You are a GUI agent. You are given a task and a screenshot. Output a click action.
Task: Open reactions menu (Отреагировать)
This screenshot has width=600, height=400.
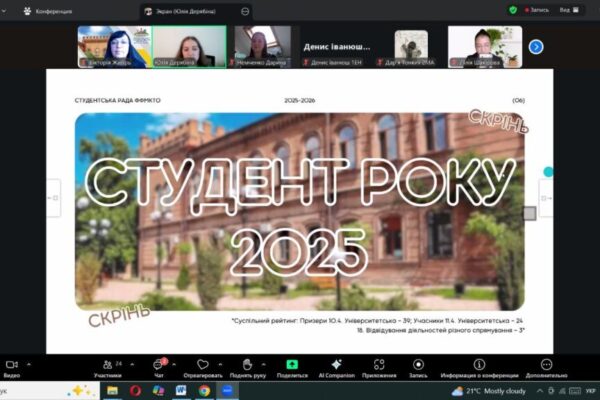click(x=203, y=367)
